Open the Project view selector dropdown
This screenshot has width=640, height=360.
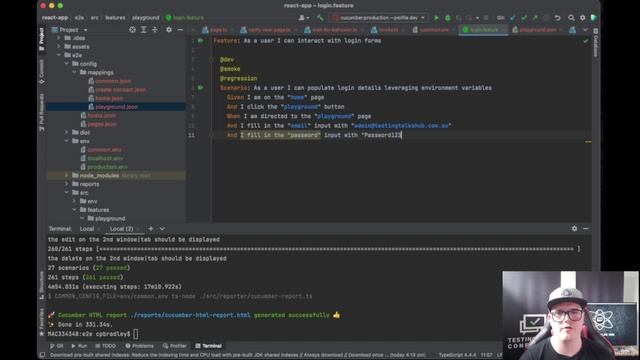pyautogui.click(x=69, y=30)
